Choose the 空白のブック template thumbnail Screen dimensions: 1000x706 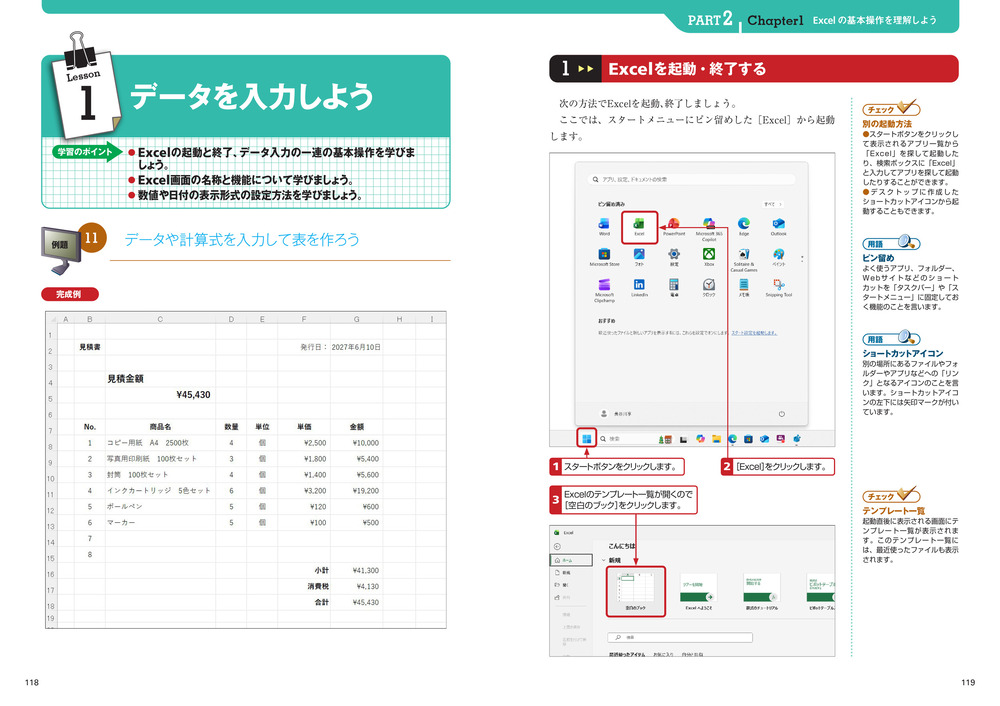click(637, 591)
